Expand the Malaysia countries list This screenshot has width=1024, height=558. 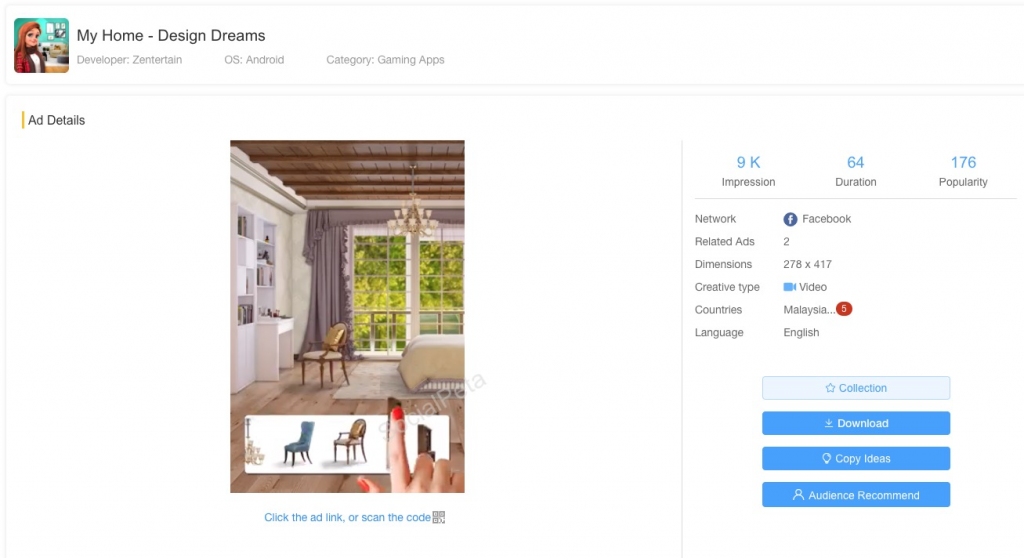(809, 310)
